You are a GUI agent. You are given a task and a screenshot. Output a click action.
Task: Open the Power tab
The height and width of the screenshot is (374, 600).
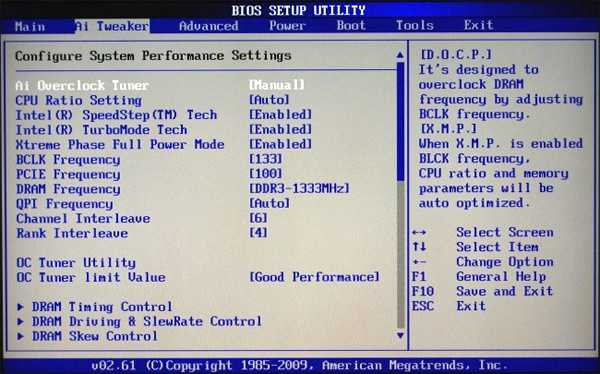(x=287, y=26)
